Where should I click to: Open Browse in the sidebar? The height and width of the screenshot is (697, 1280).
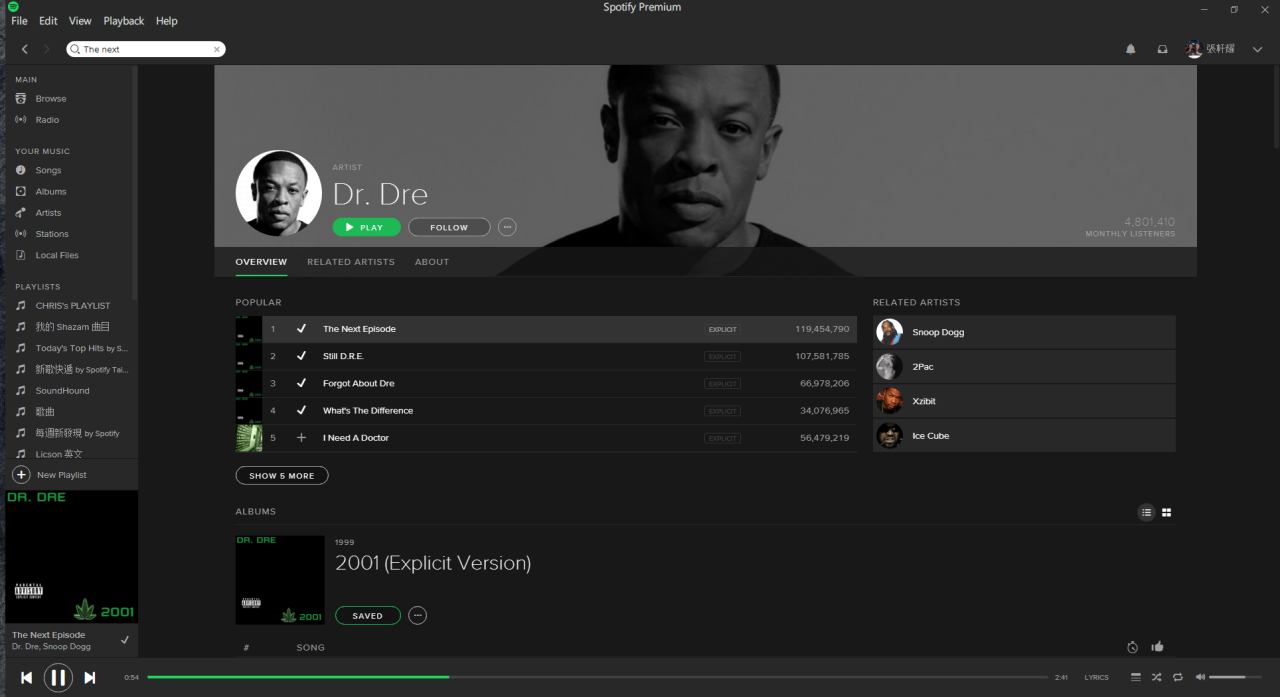coord(51,99)
